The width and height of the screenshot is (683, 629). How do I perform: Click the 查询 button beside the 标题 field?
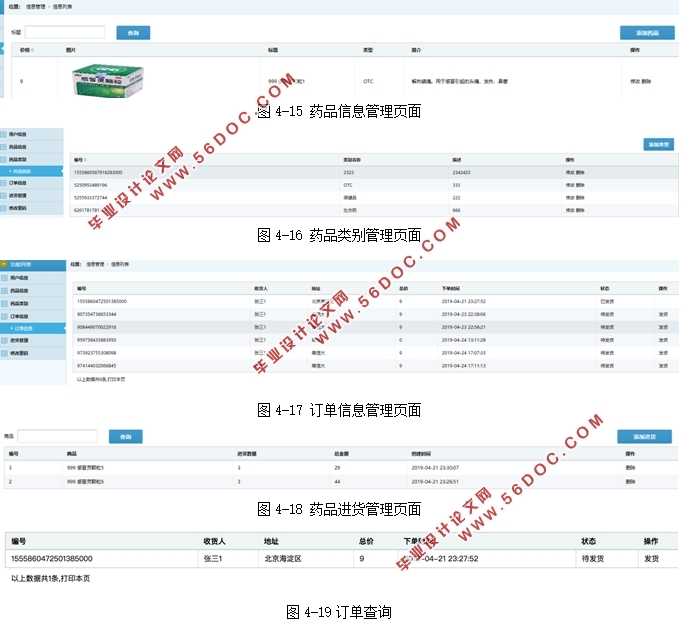pos(133,32)
